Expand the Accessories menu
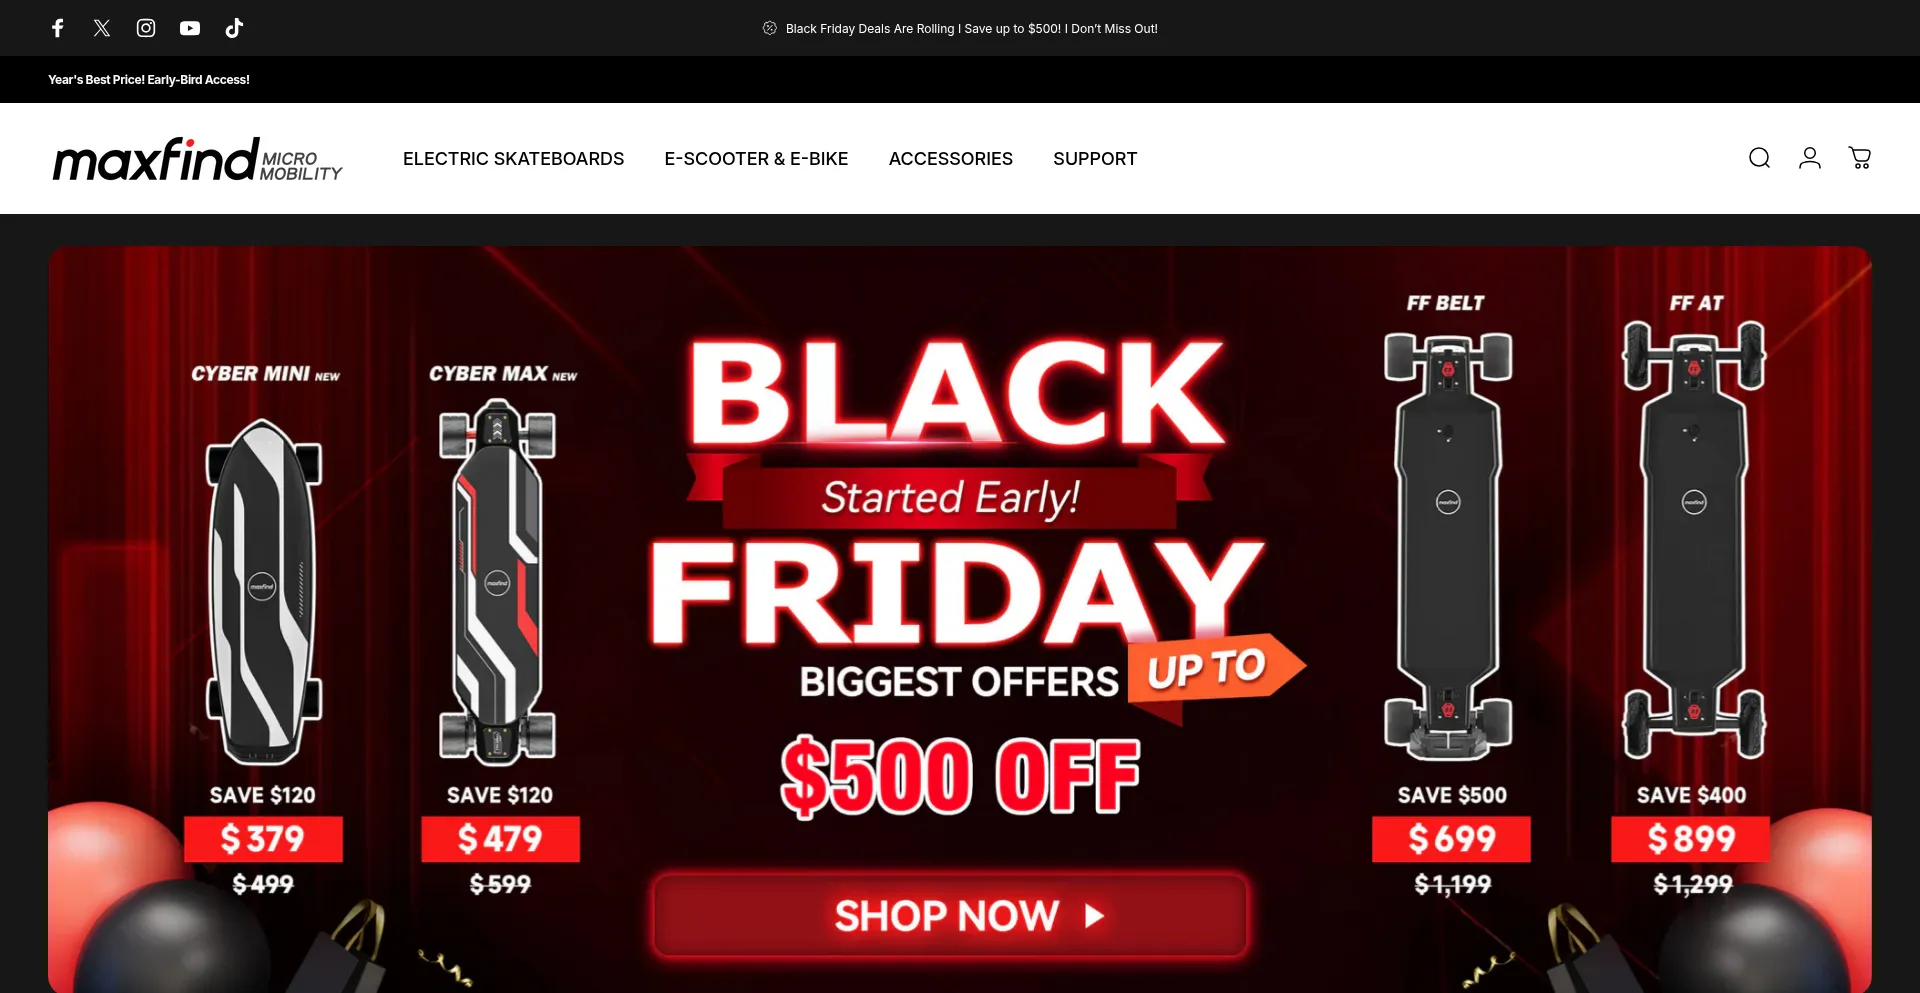 point(951,159)
